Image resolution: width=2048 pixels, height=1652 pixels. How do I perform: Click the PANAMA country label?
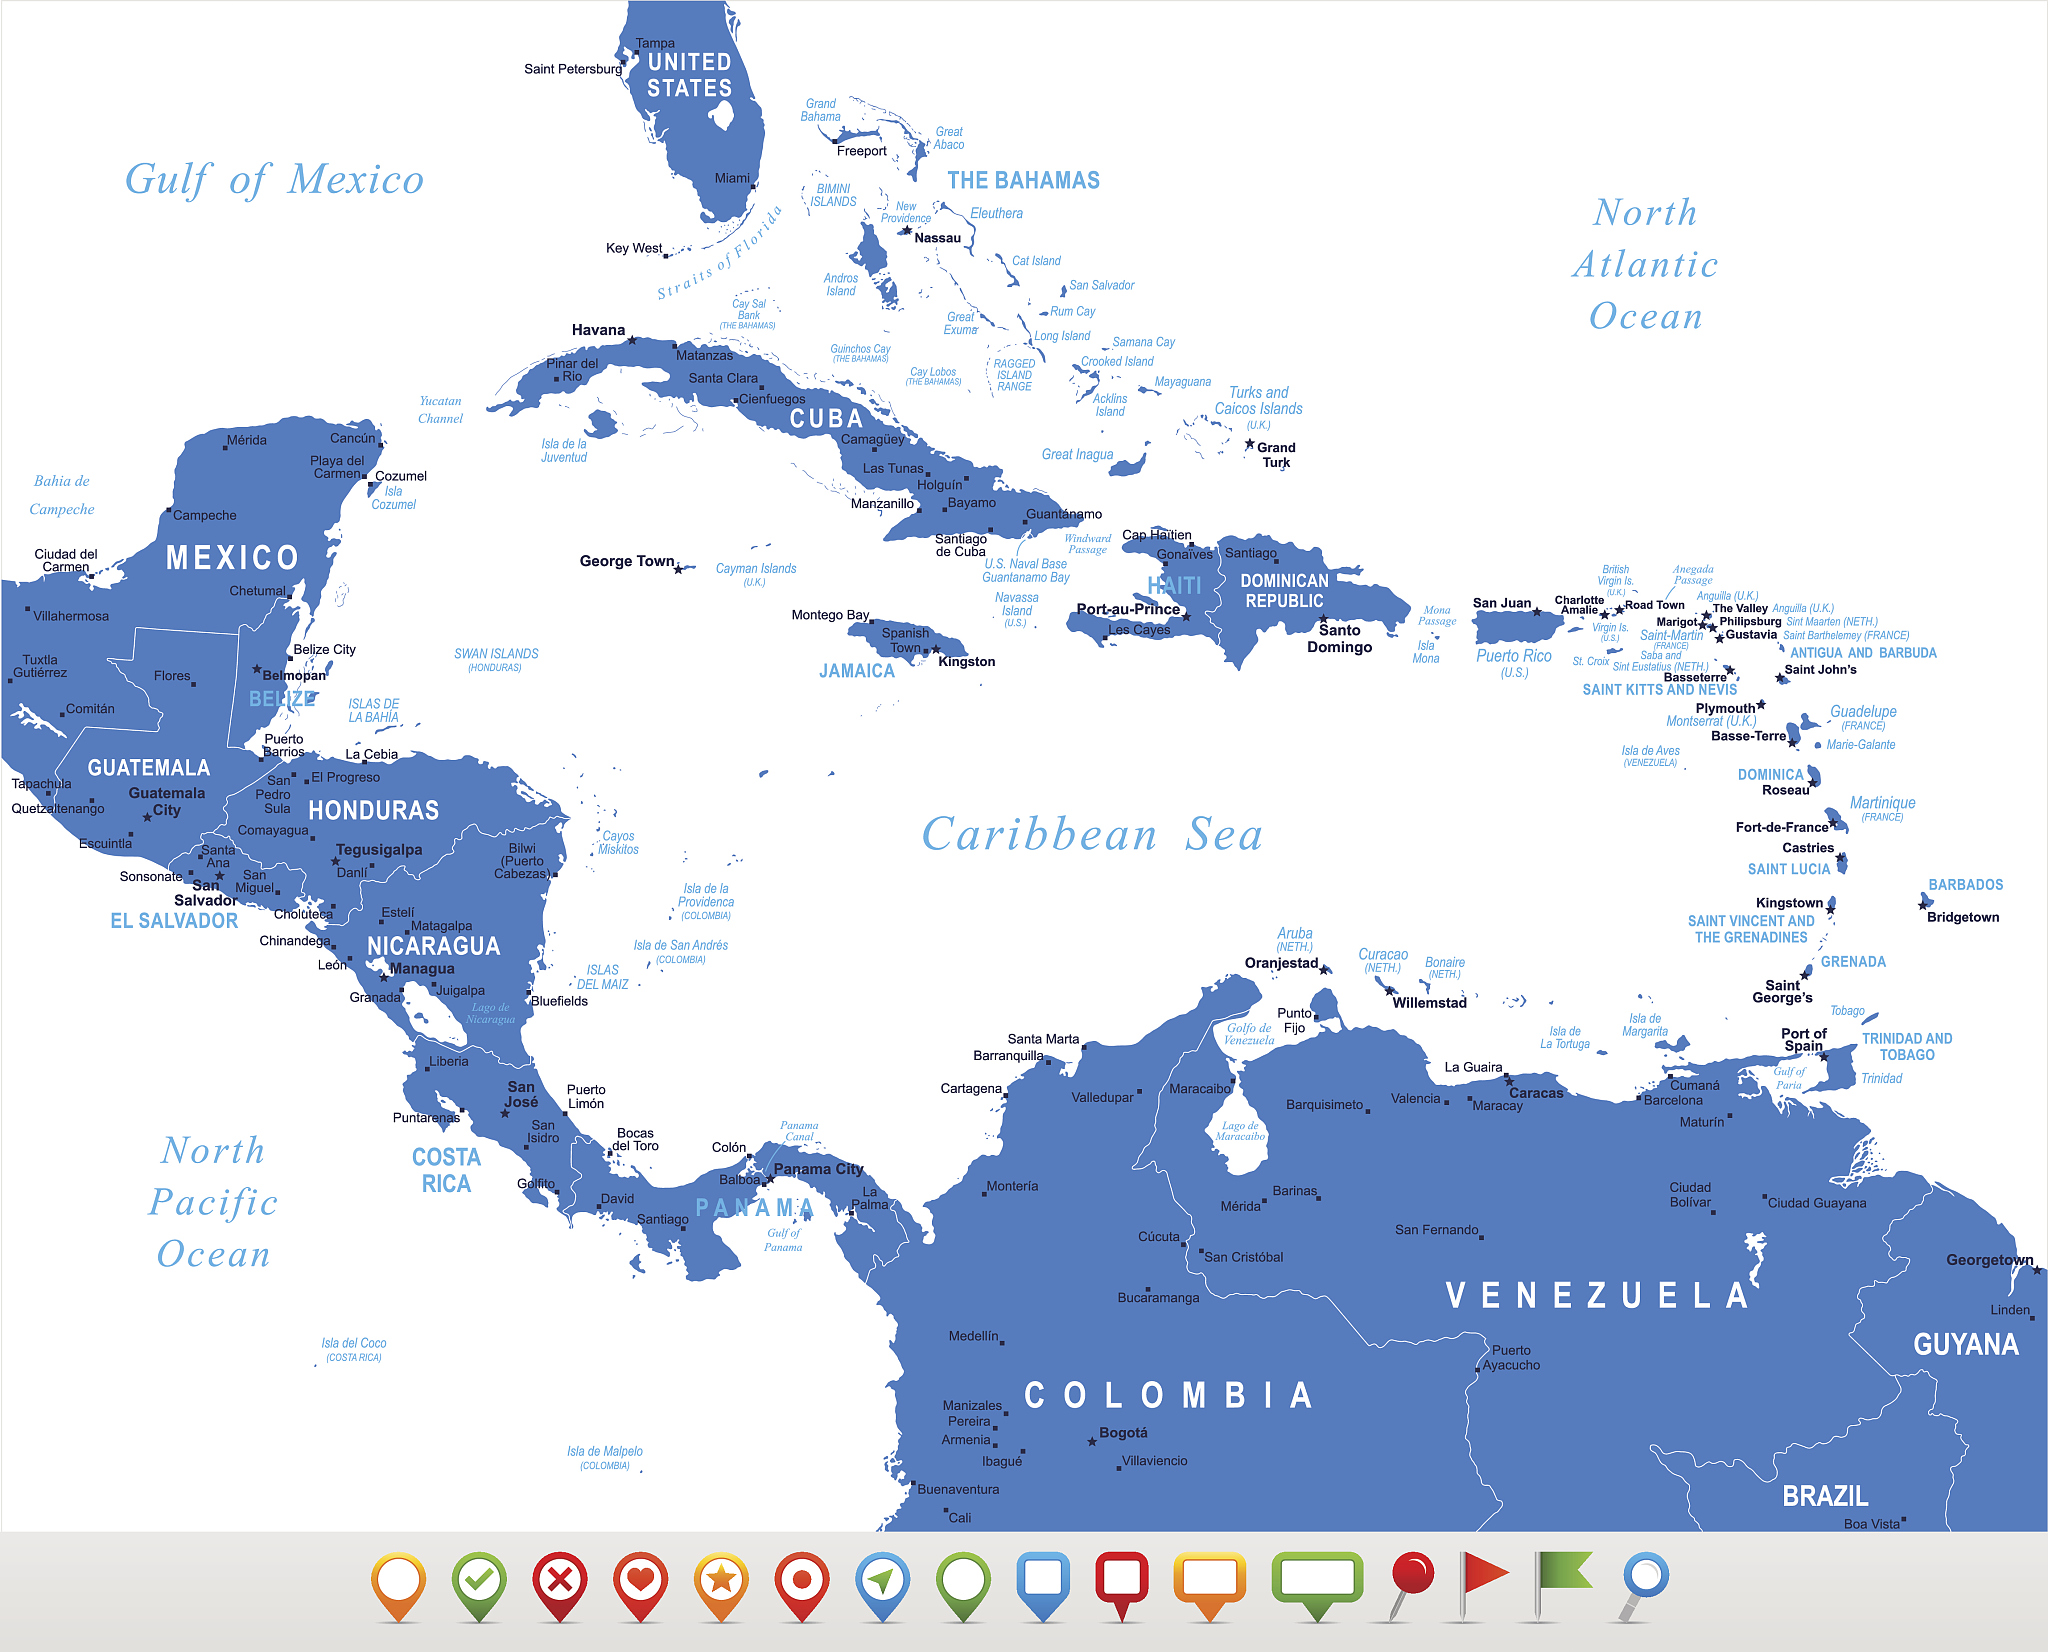pos(755,1208)
